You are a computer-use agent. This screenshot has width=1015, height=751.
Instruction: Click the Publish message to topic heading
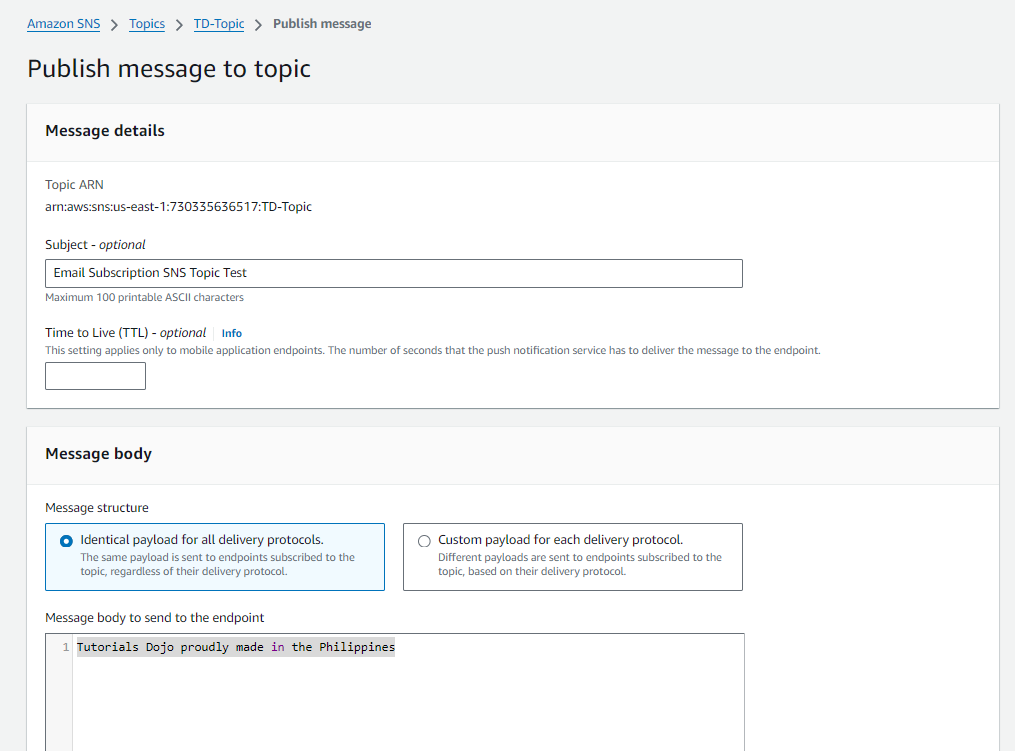[x=169, y=69]
